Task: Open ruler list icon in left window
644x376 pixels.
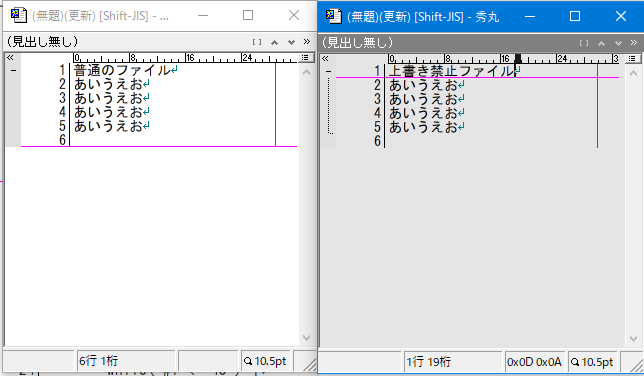Action: [305, 58]
